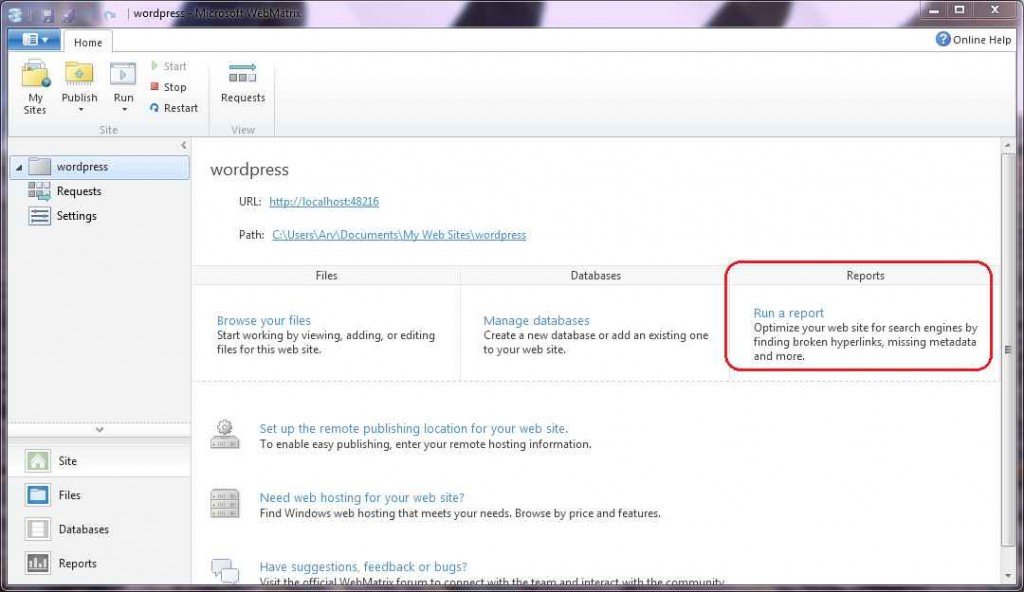Click the wordpress page heading
1024x592 pixels.
pyautogui.click(x=249, y=170)
